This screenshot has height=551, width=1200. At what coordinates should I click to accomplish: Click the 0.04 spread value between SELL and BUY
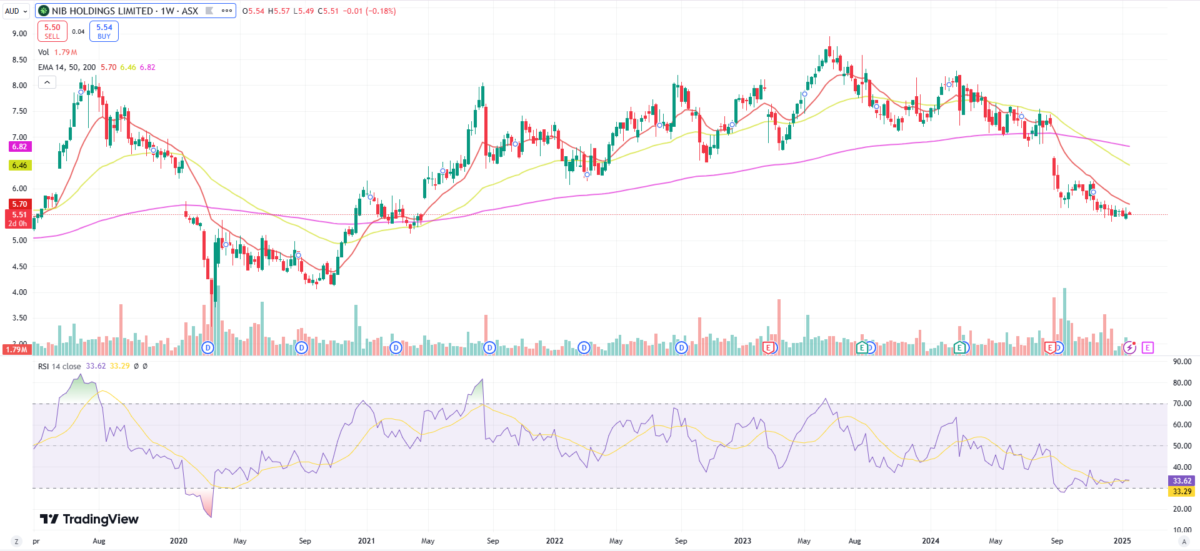click(x=78, y=31)
